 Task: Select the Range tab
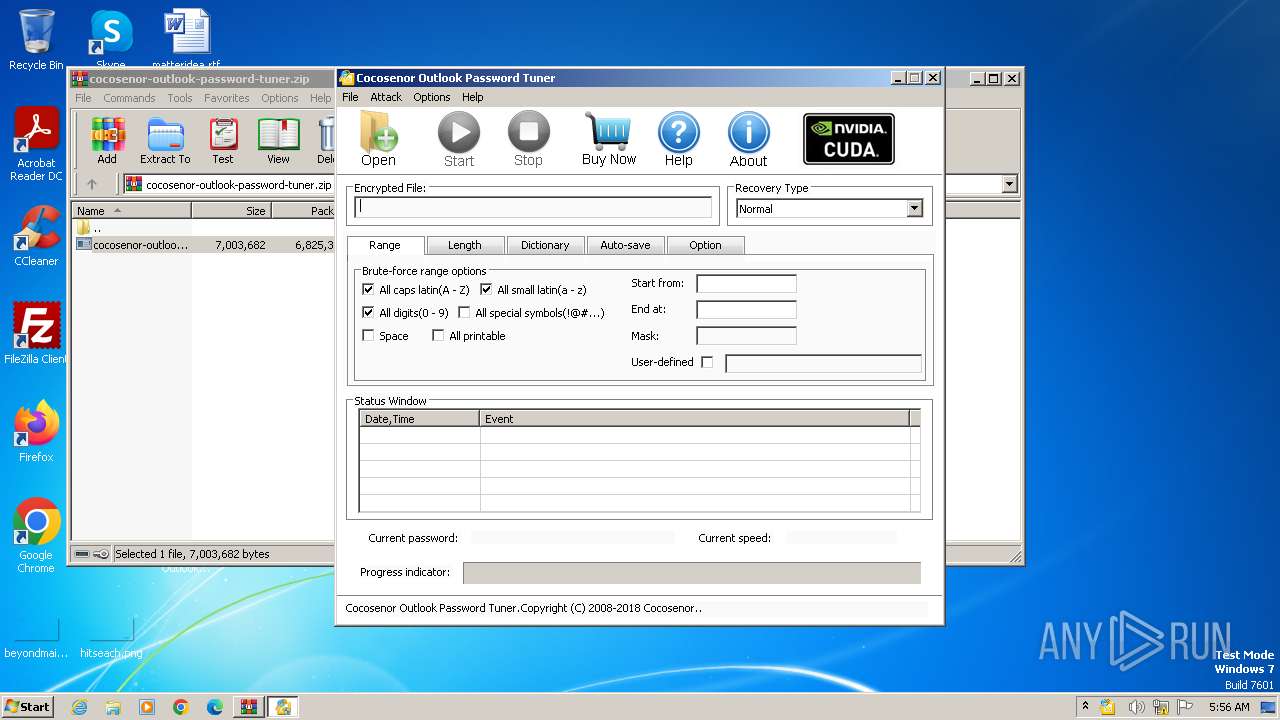[x=385, y=245]
